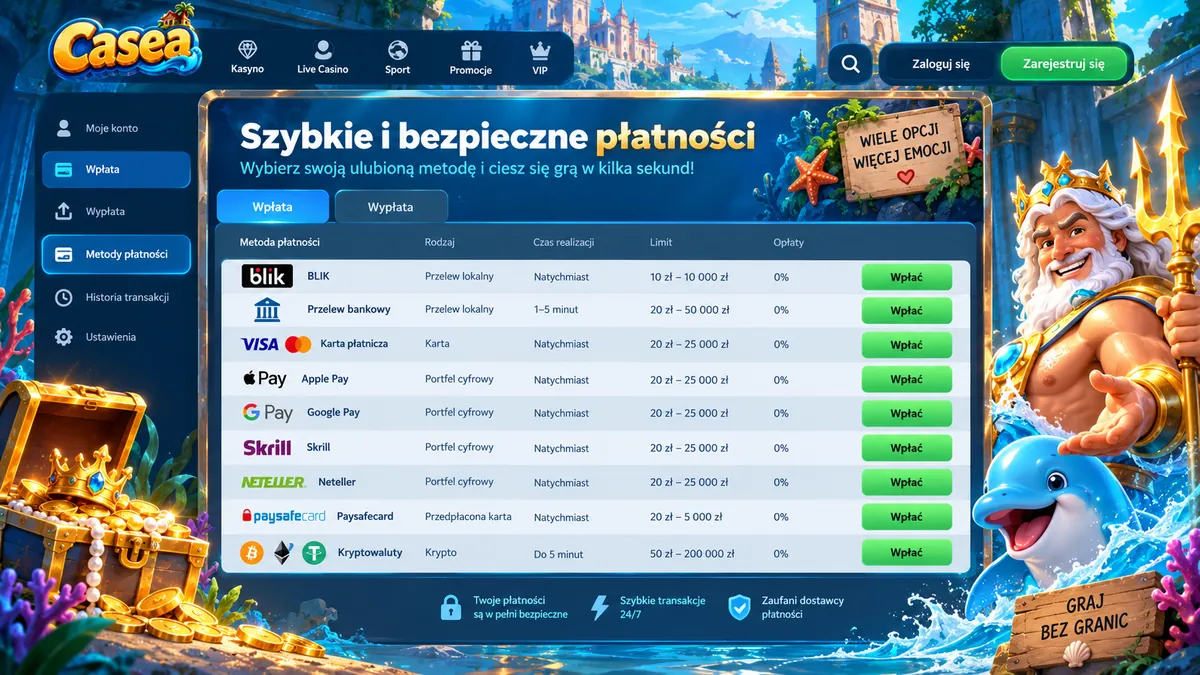This screenshot has width=1200, height=675.
Task: Click Wpłać for Apple Pay
Action: pyautogui.click(x=907, y=379)
